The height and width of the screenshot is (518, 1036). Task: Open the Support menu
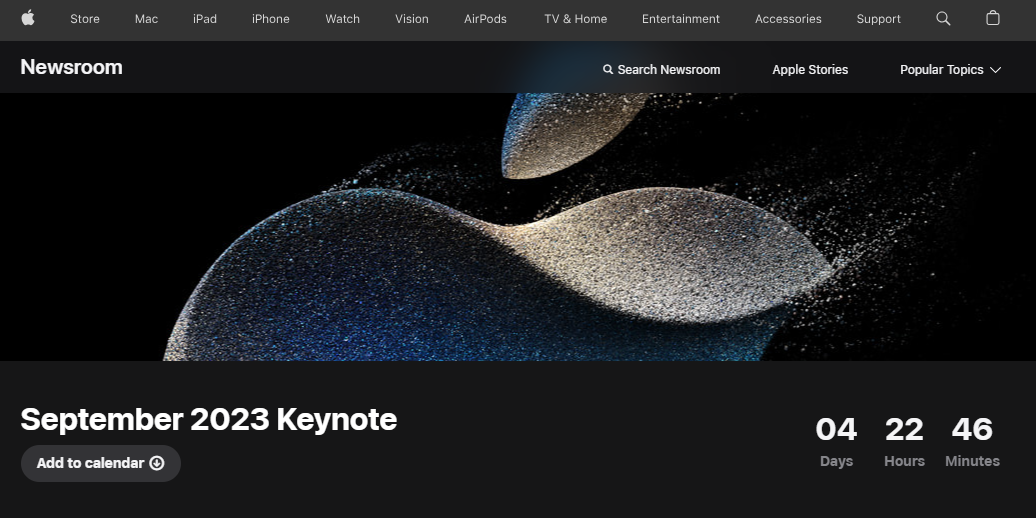click(878, 19)
